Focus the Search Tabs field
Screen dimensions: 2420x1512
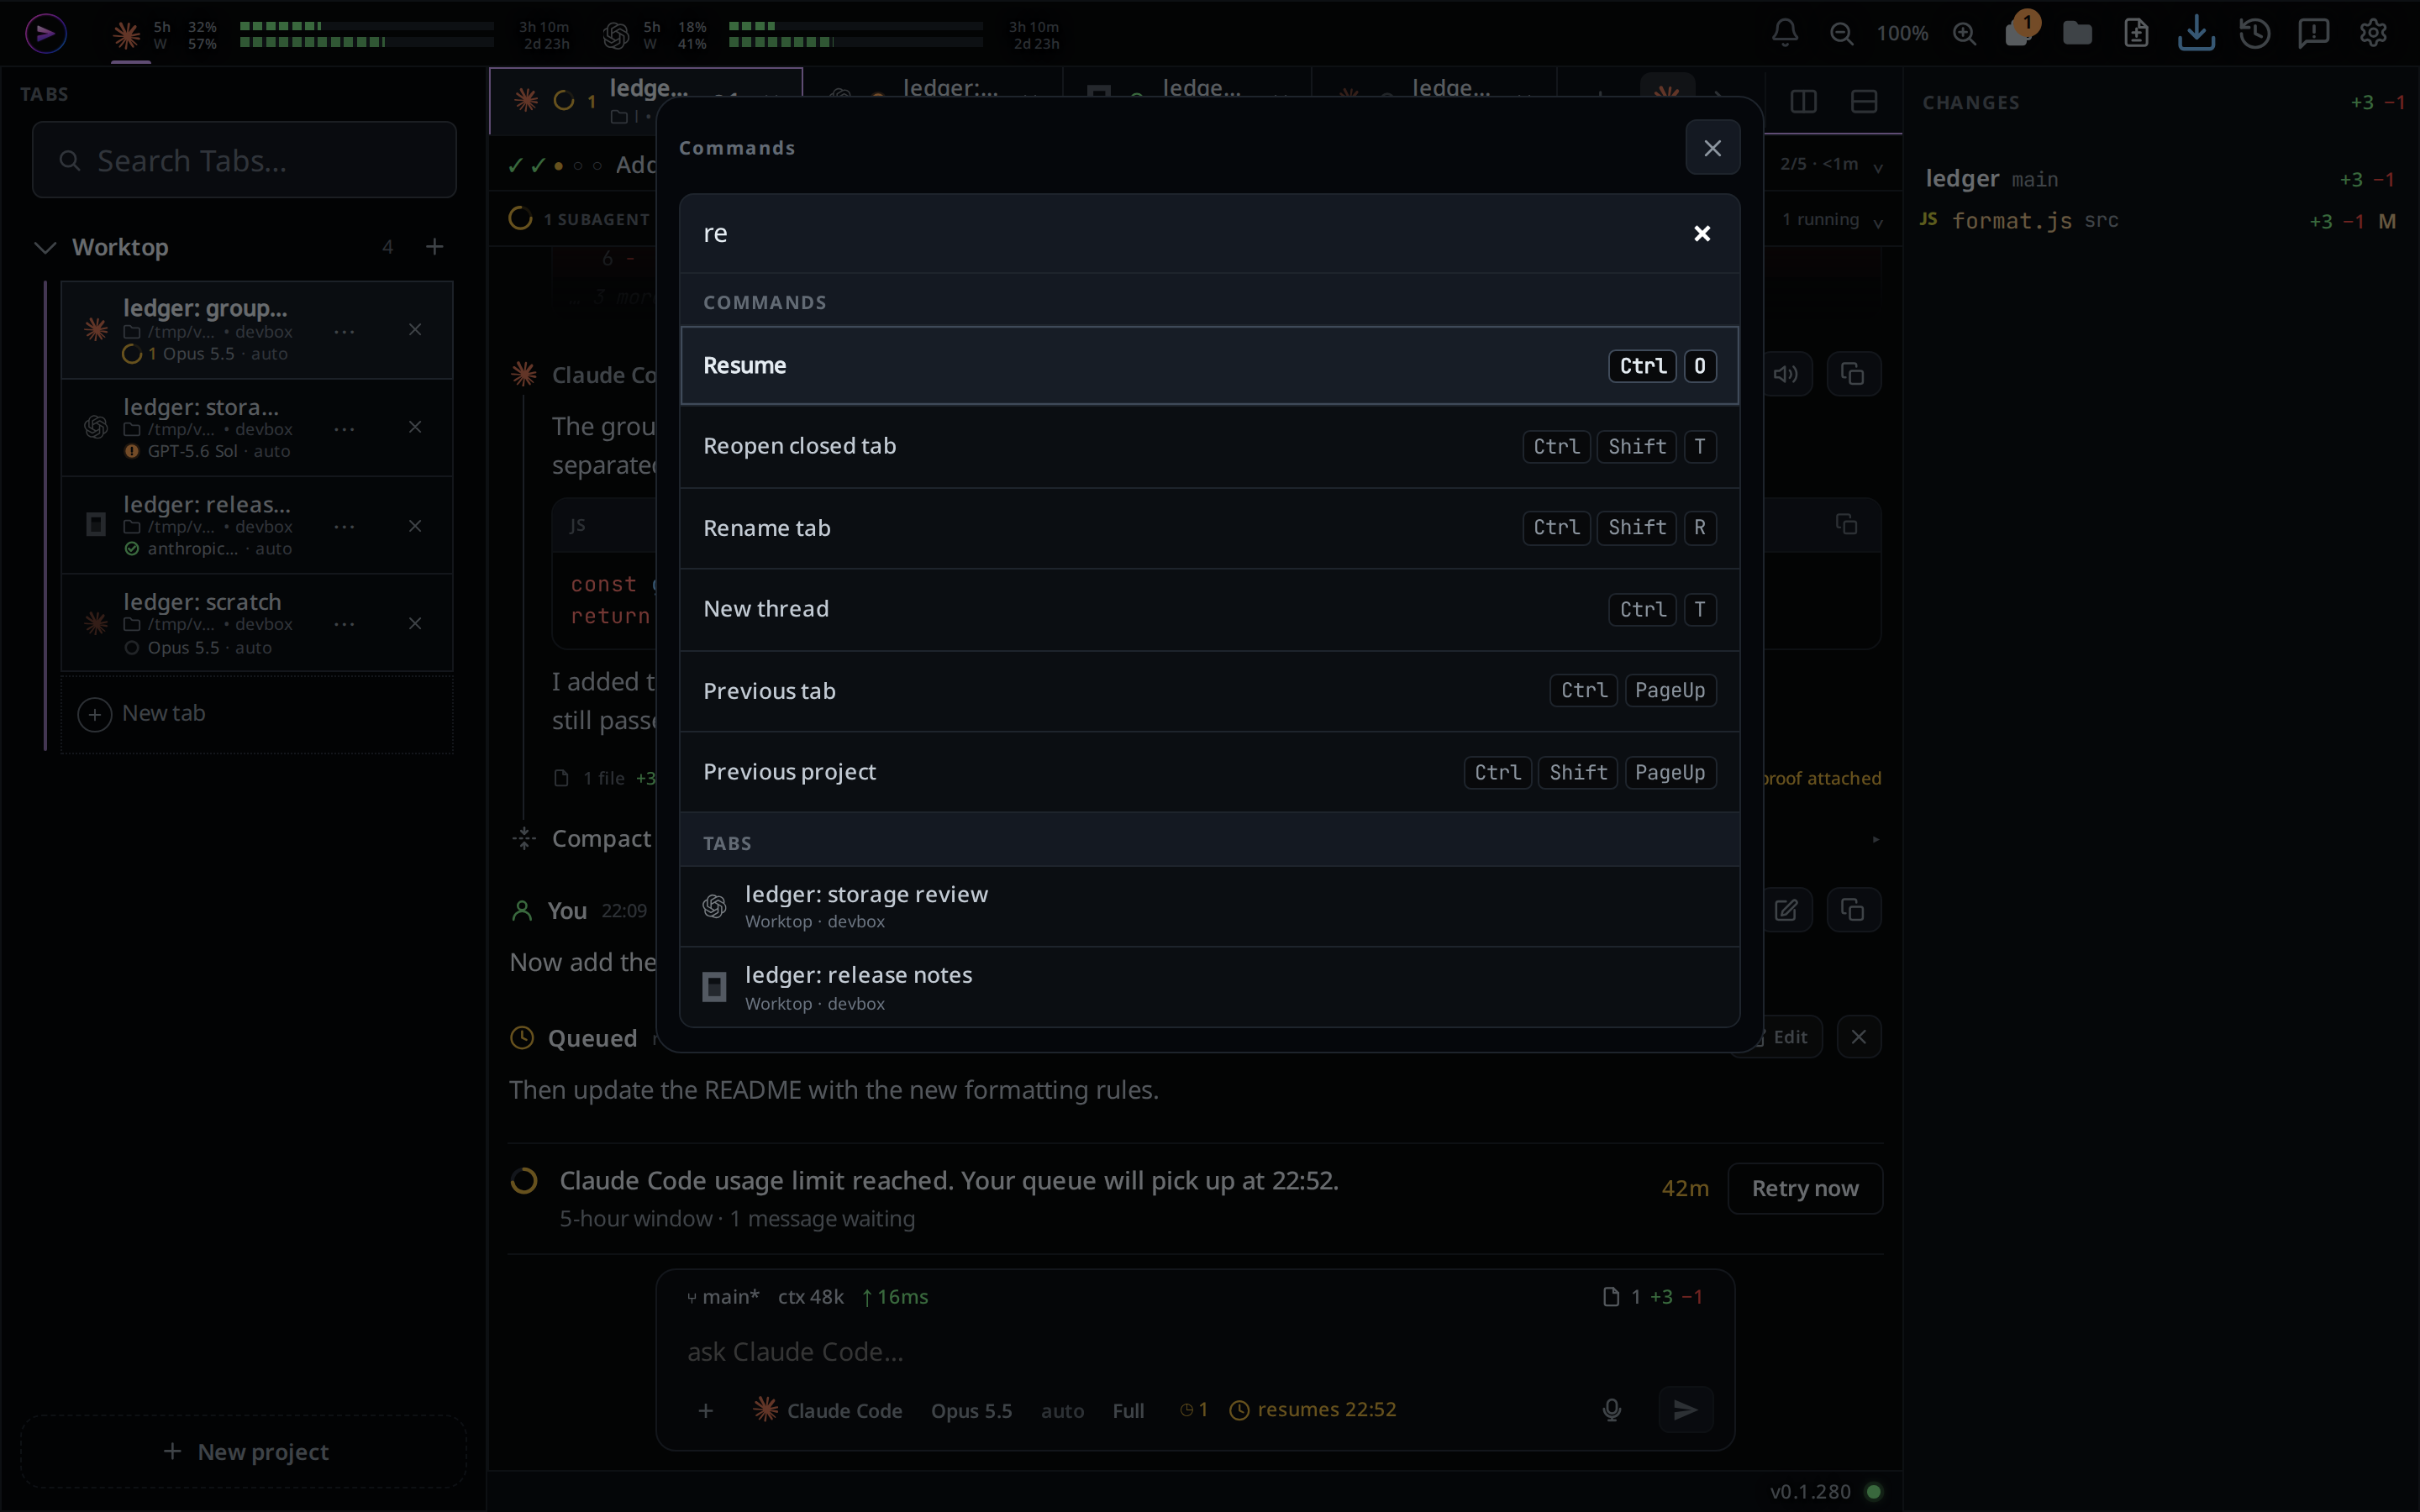click(244, 160)
